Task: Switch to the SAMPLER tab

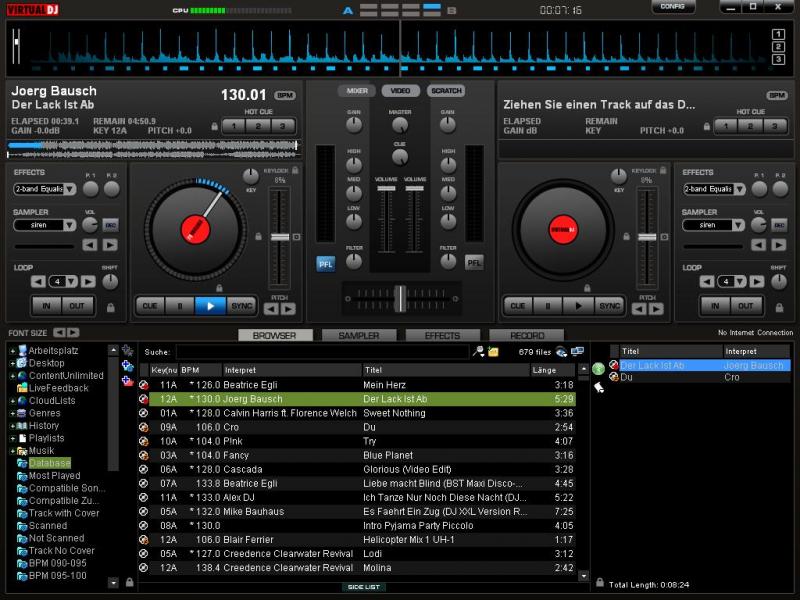Action: [358, 336]
